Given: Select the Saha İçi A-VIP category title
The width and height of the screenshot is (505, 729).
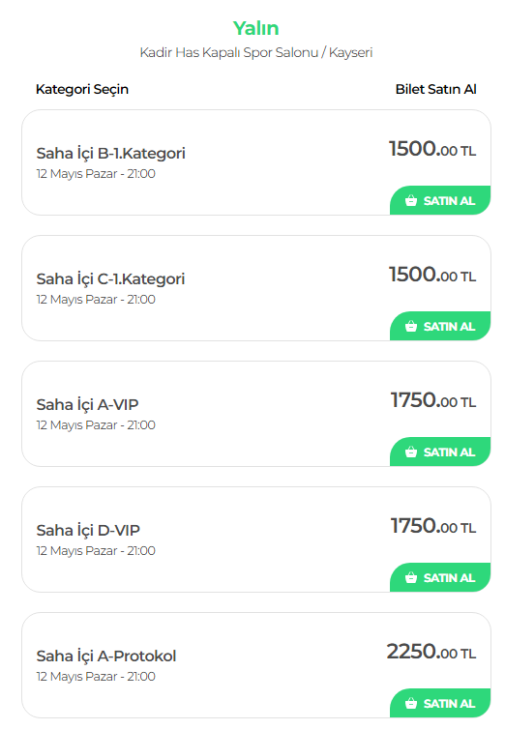Looking at the screenshot, I should 87,404.
